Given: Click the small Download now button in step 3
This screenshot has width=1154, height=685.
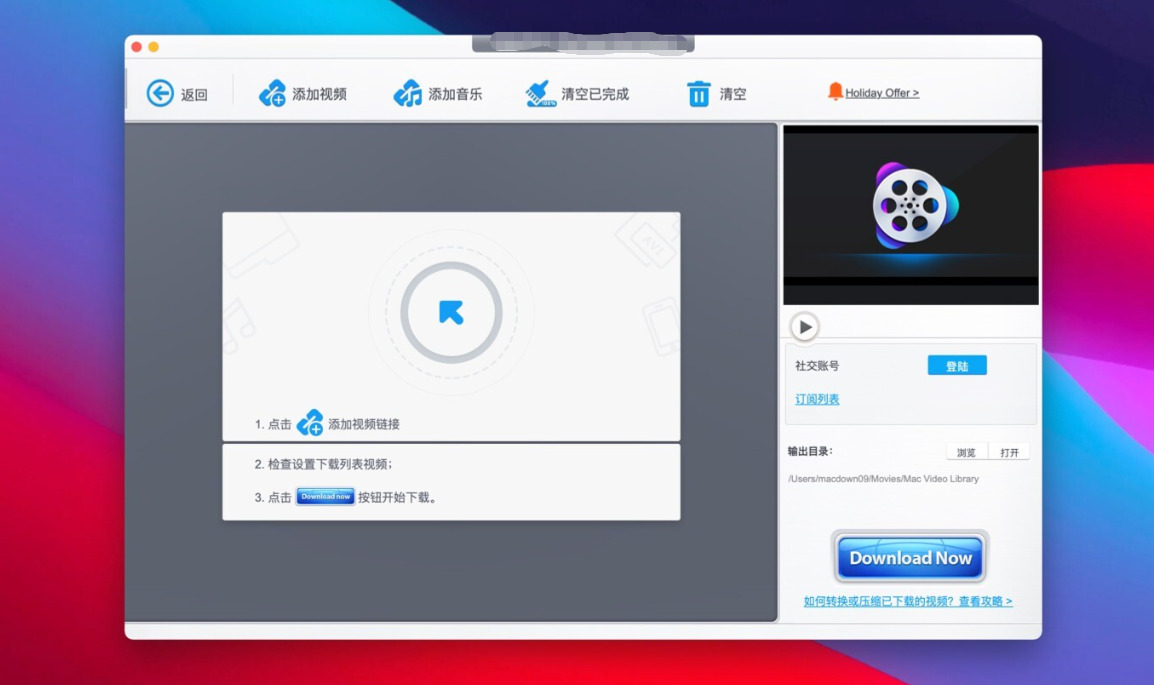Looking at the screenshot, I should (325, 497).
